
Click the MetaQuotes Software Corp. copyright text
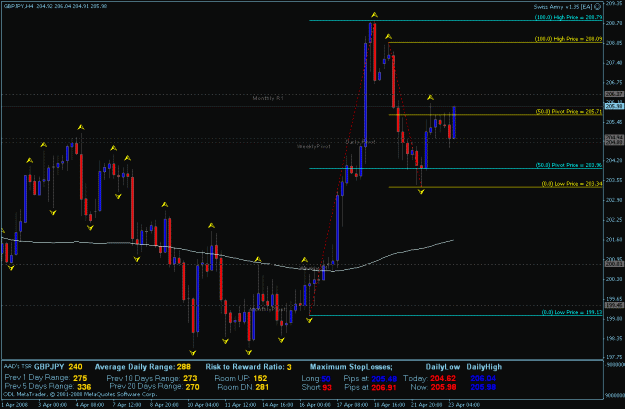click(80, 395)
